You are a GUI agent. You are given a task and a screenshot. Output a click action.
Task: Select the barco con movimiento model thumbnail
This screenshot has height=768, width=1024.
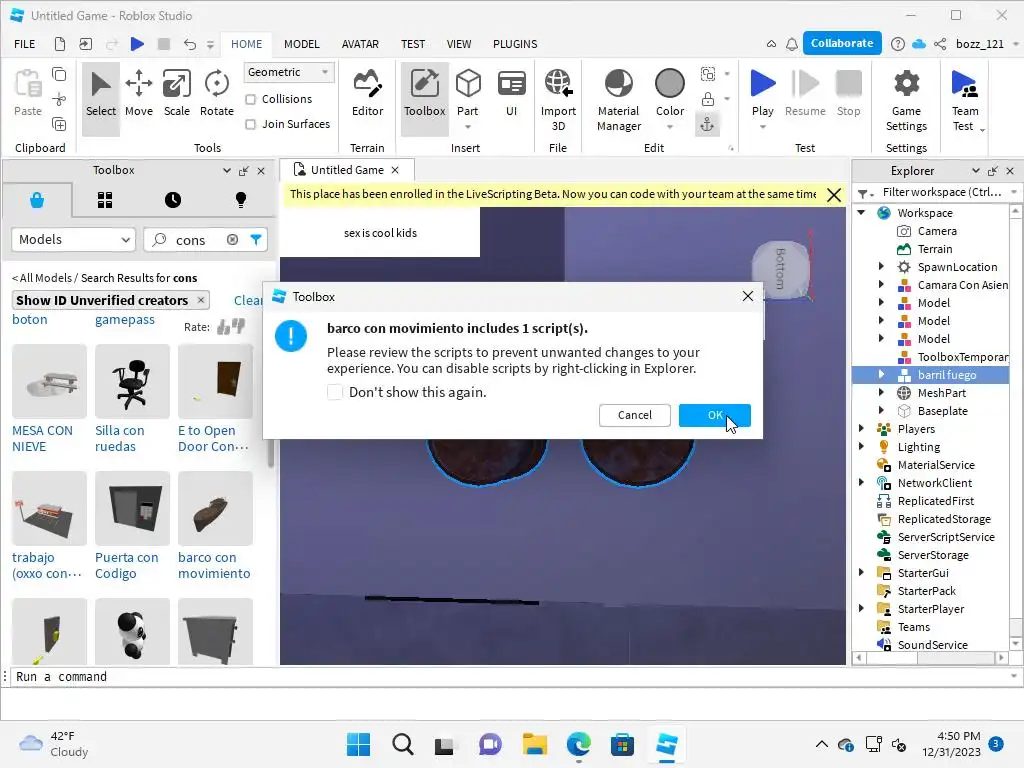click(x=215, y=508)
